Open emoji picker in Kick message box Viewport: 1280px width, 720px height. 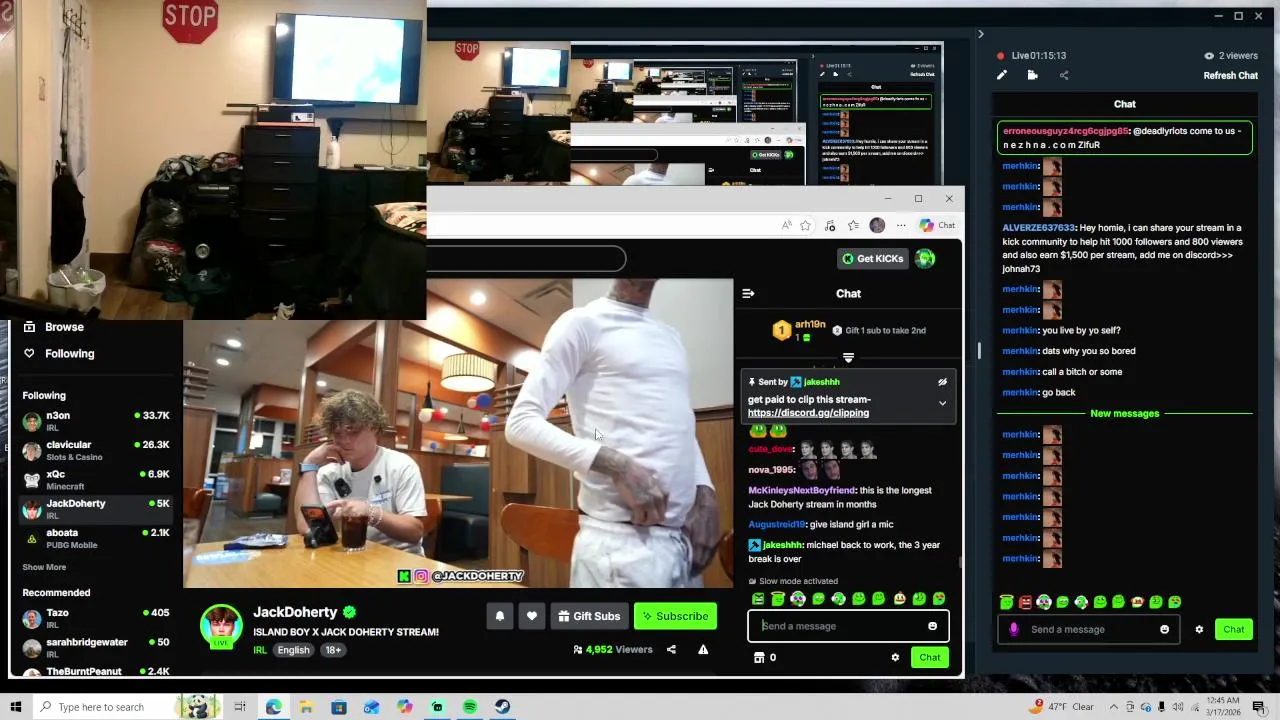click(x=932, y=626)
